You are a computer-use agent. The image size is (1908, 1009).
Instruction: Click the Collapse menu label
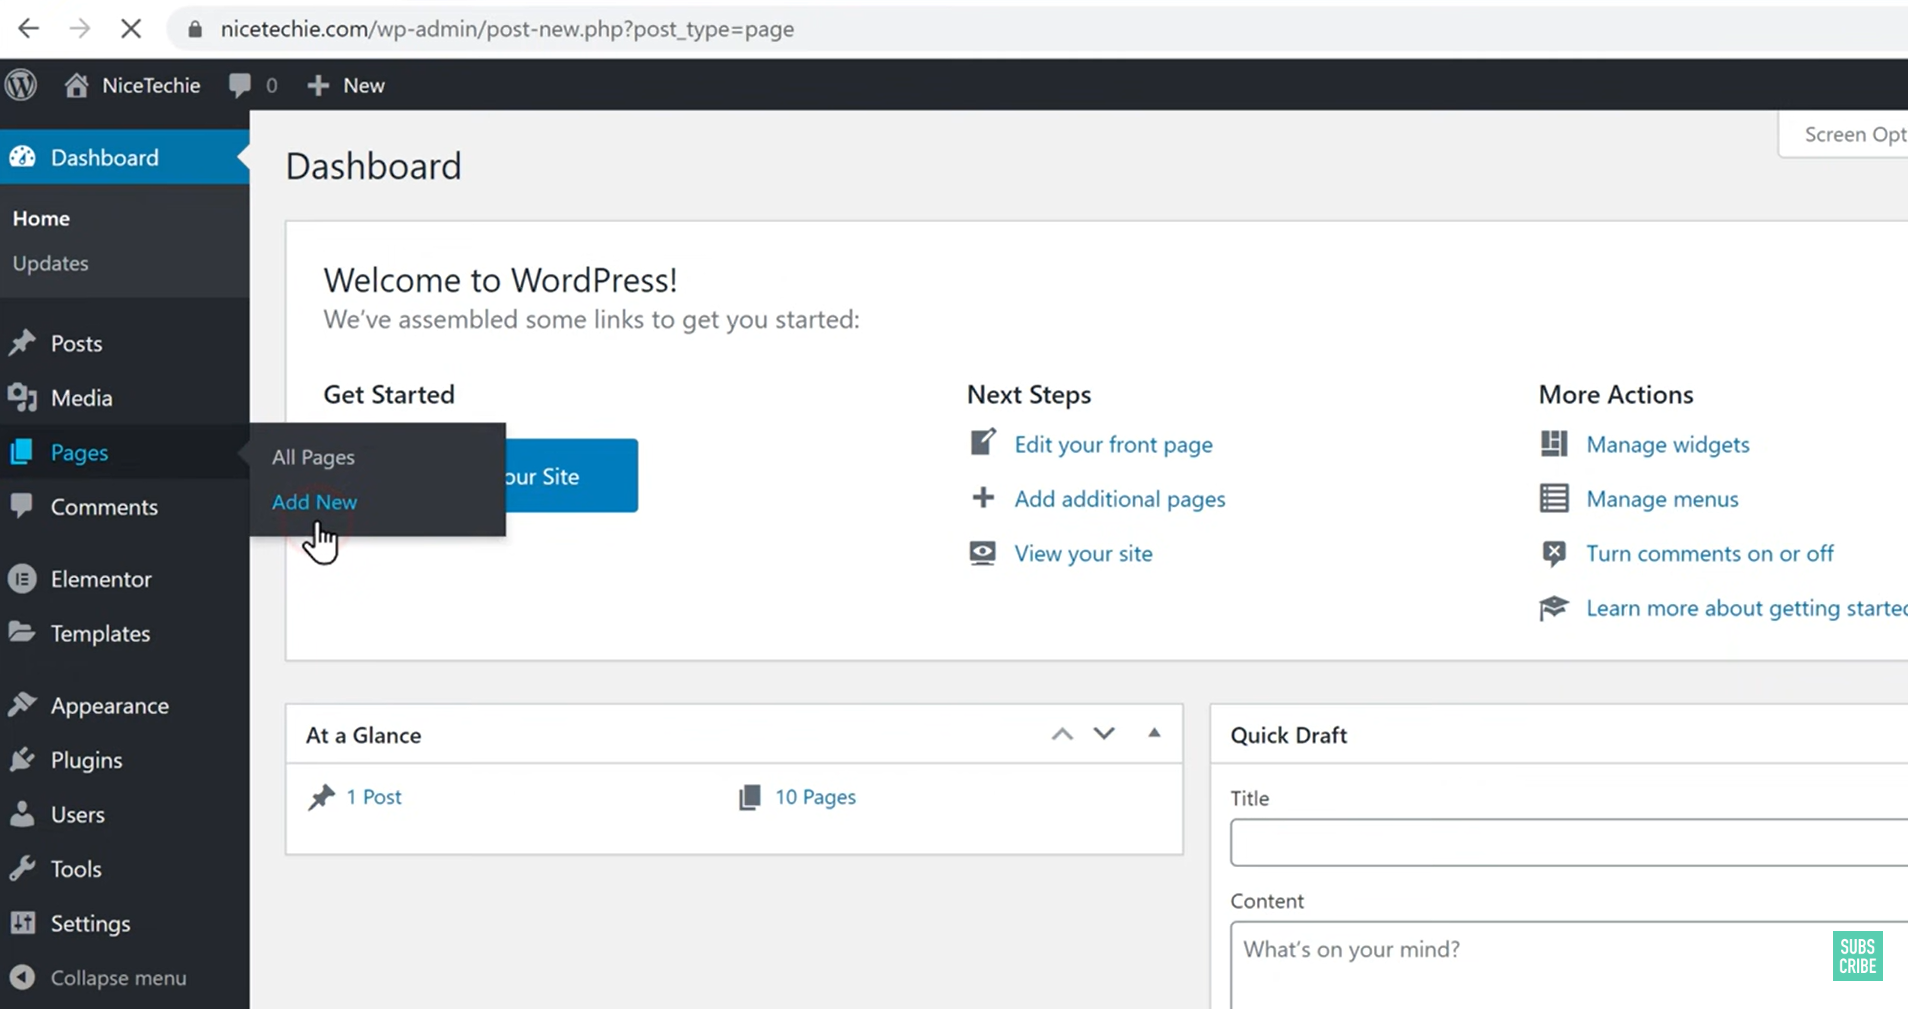coord(118,978)
